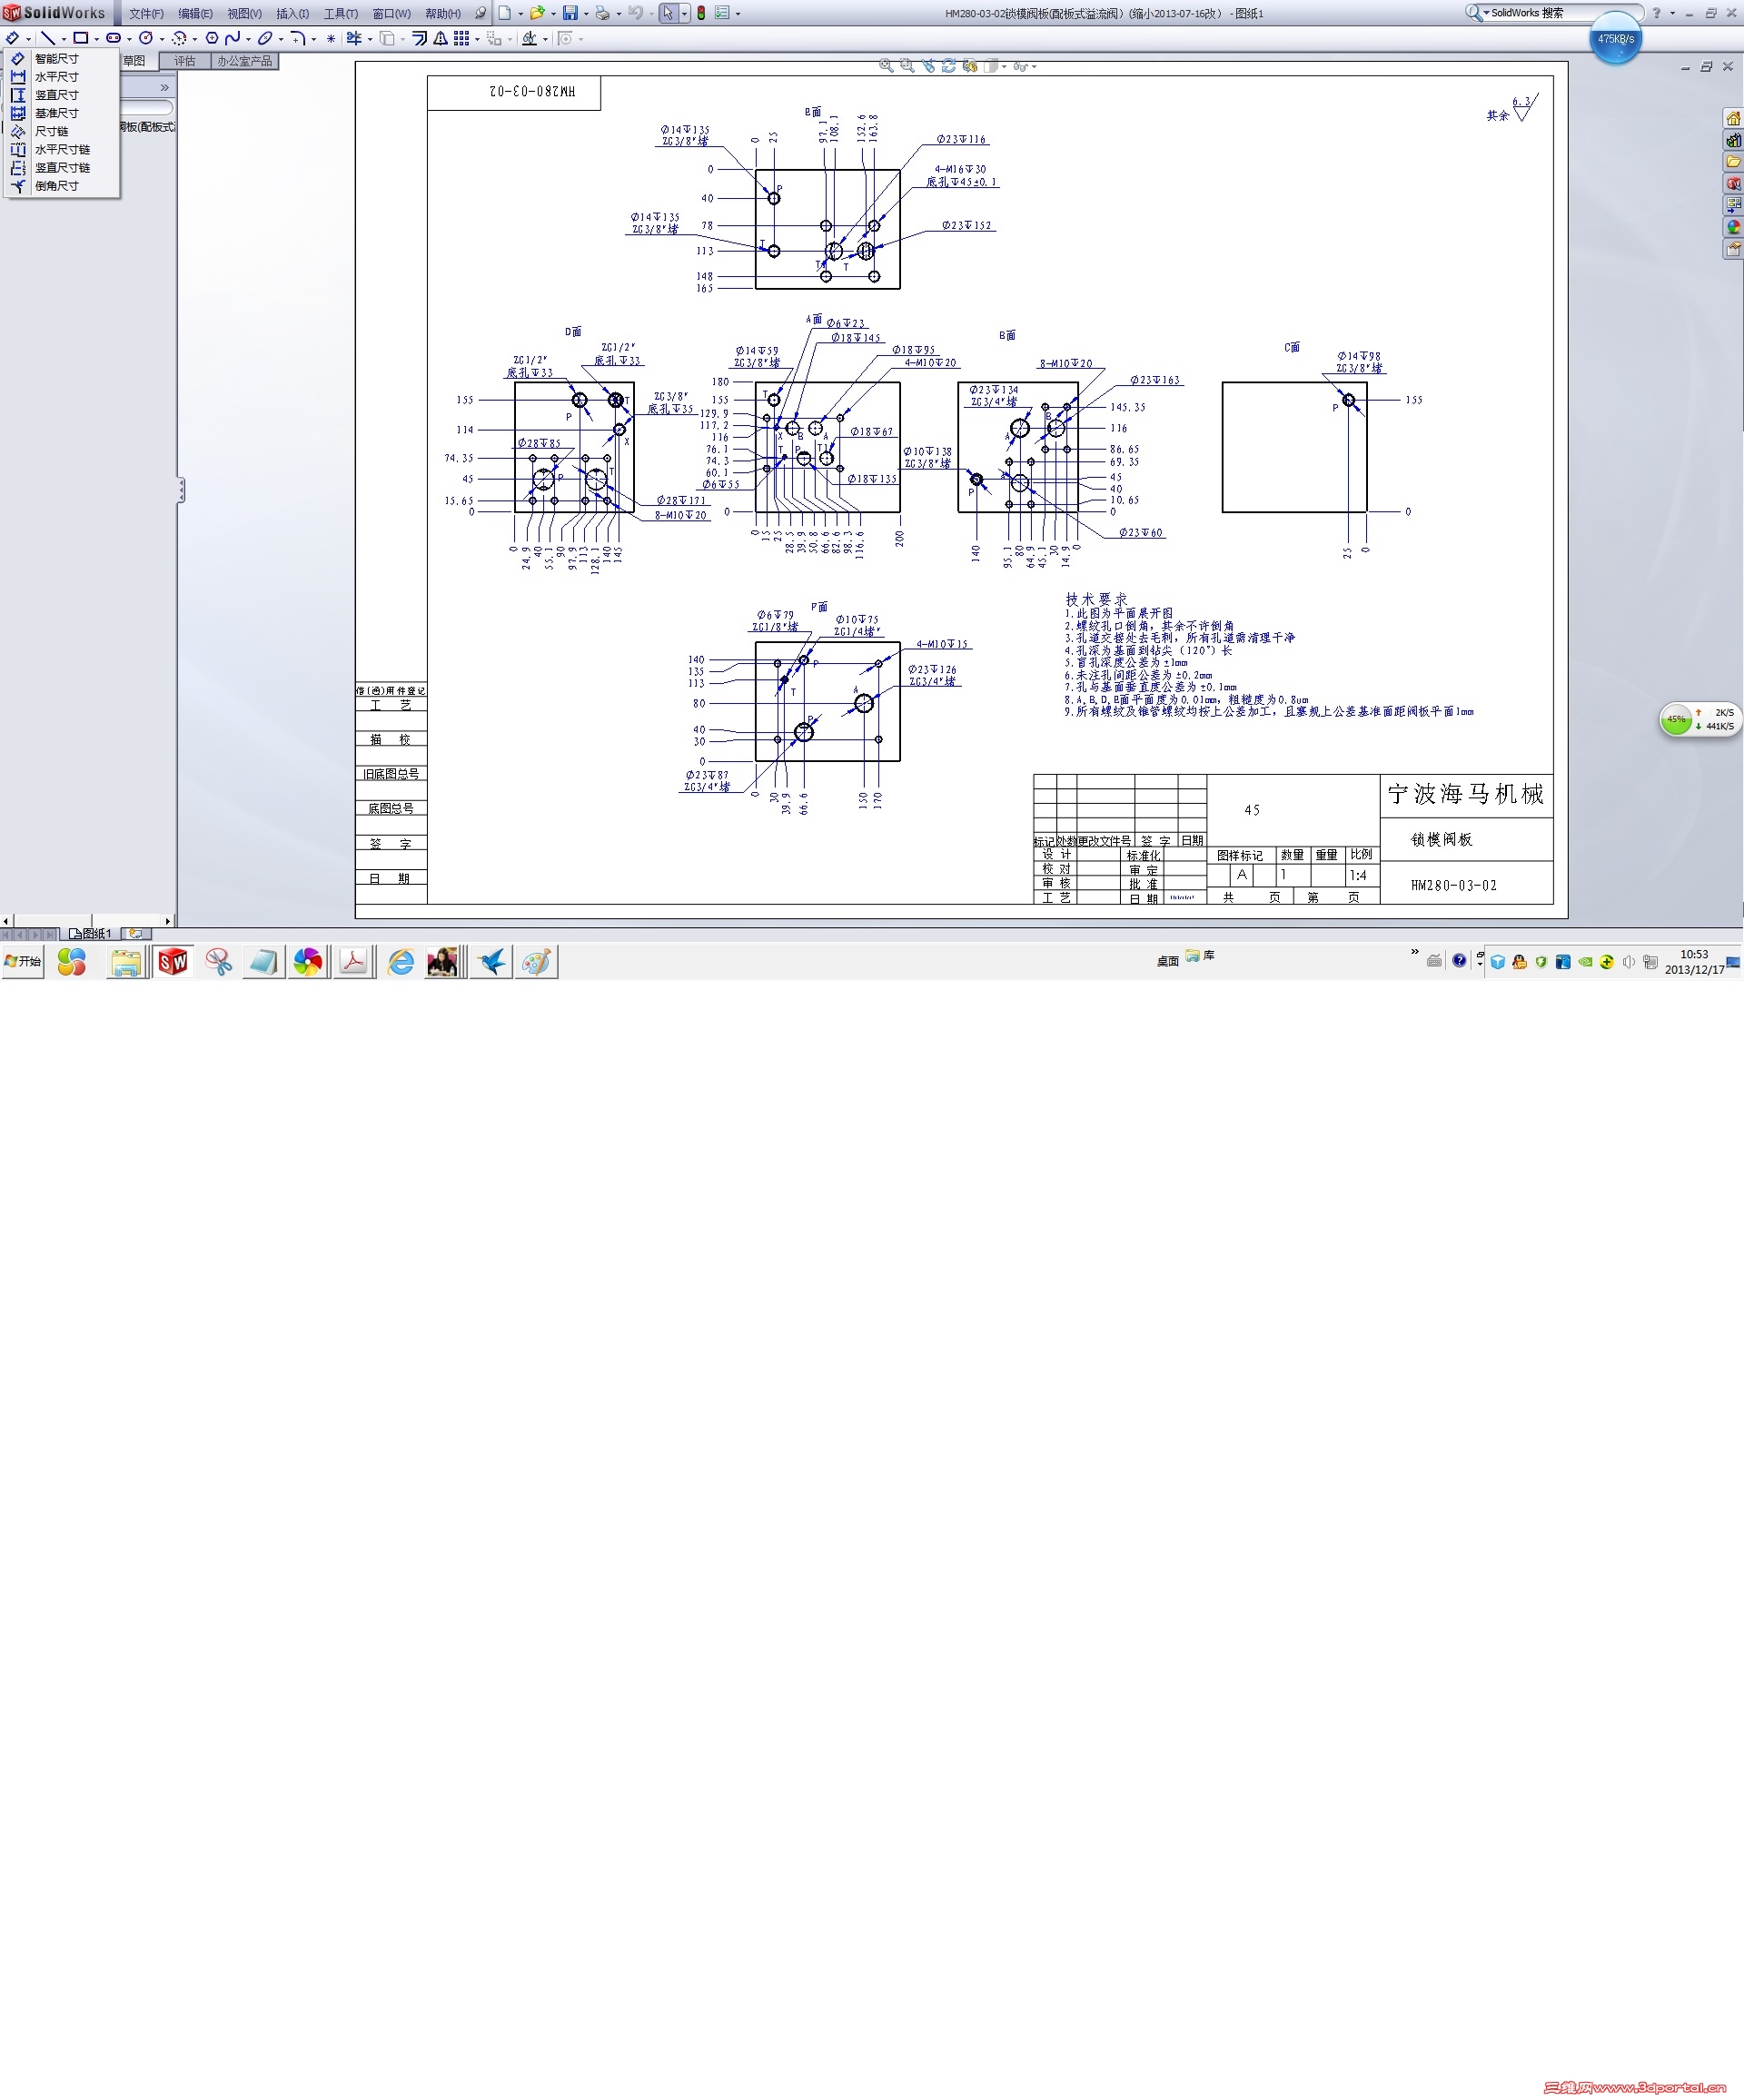Viewport: 1744px width, 2100px height.
Task: Click the Print icon
Action: [x=602, y=13]
